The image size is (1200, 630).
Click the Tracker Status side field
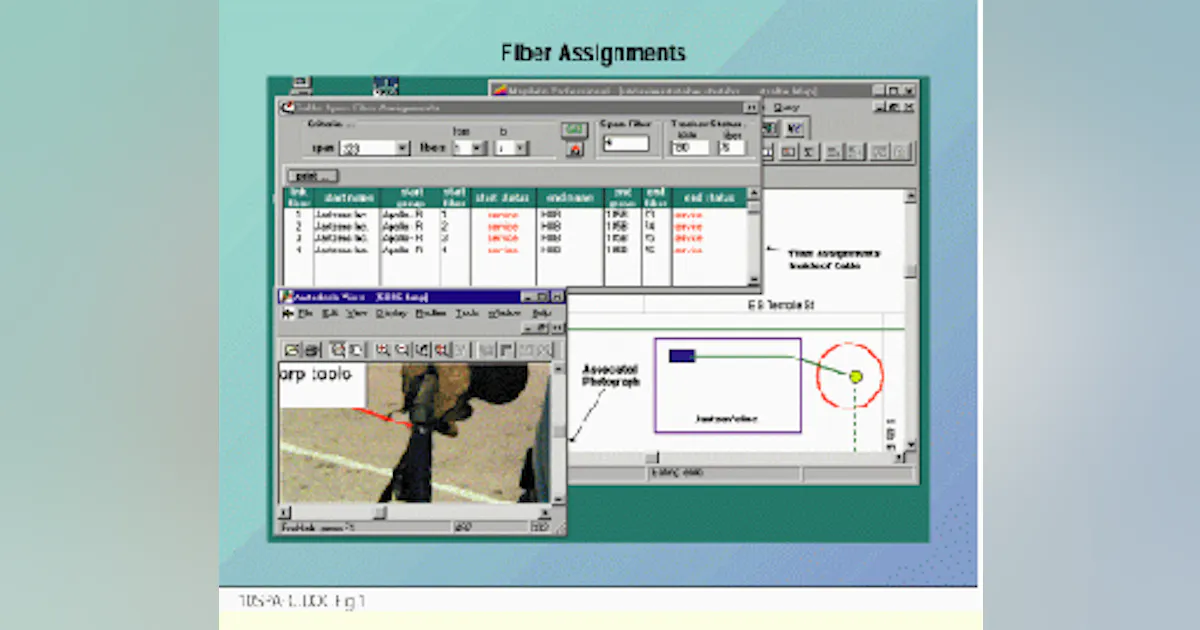pos(690,147)
